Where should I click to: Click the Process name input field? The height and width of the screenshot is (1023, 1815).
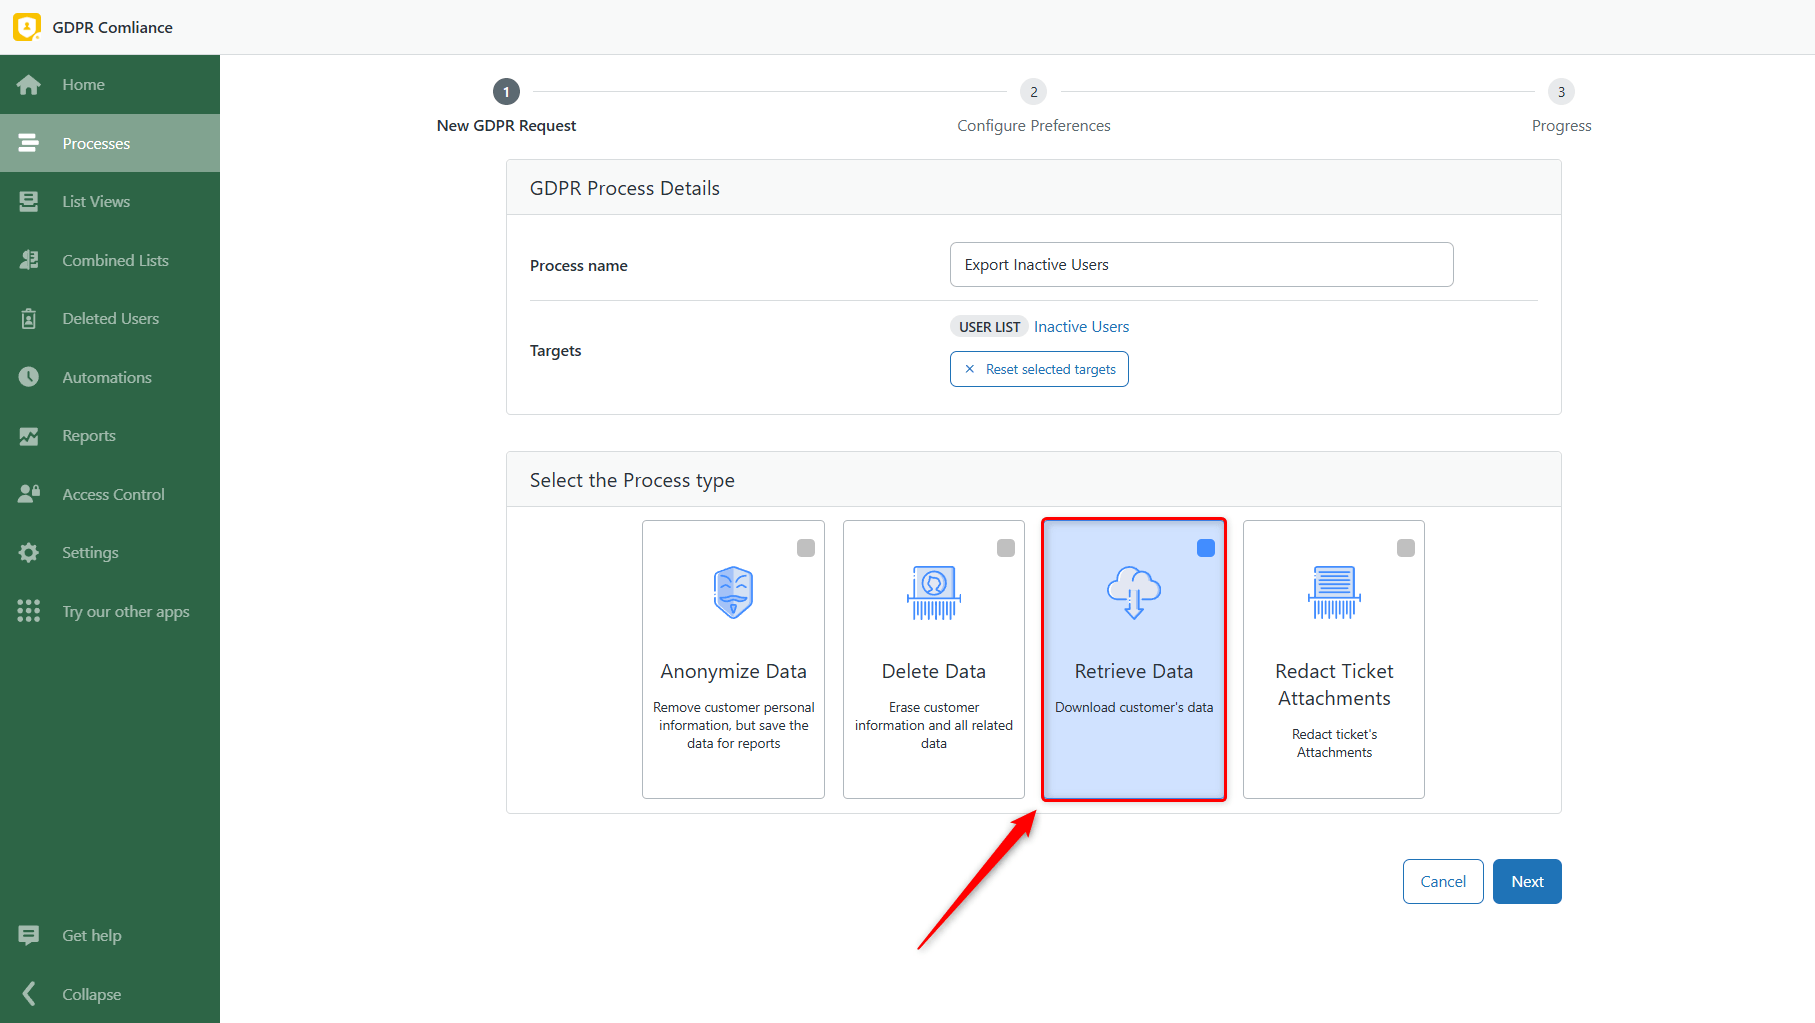(x=1201, y=264)
